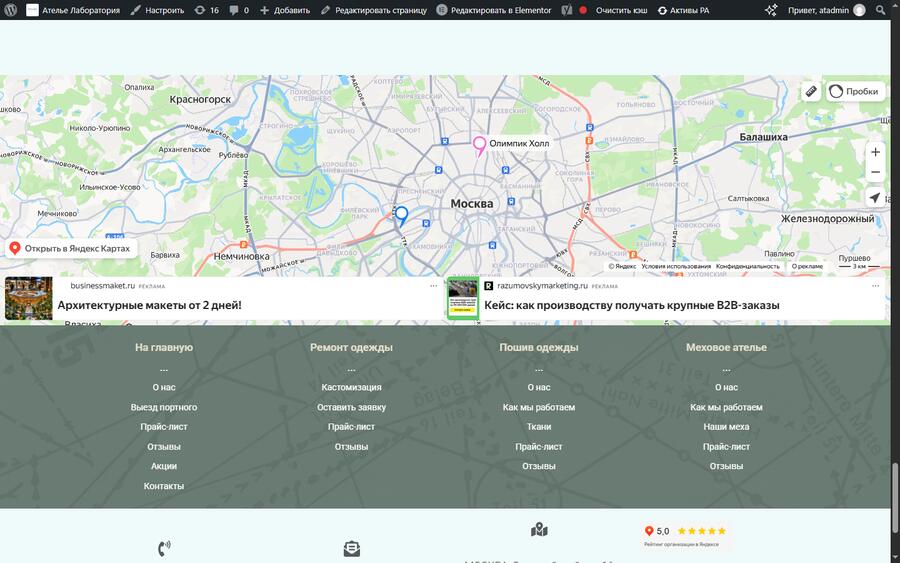Image resolution: width=900 pixels, height=563 pixels.
Task: Open the Ателье Лаборатория site menu
Action: [73, 10]
